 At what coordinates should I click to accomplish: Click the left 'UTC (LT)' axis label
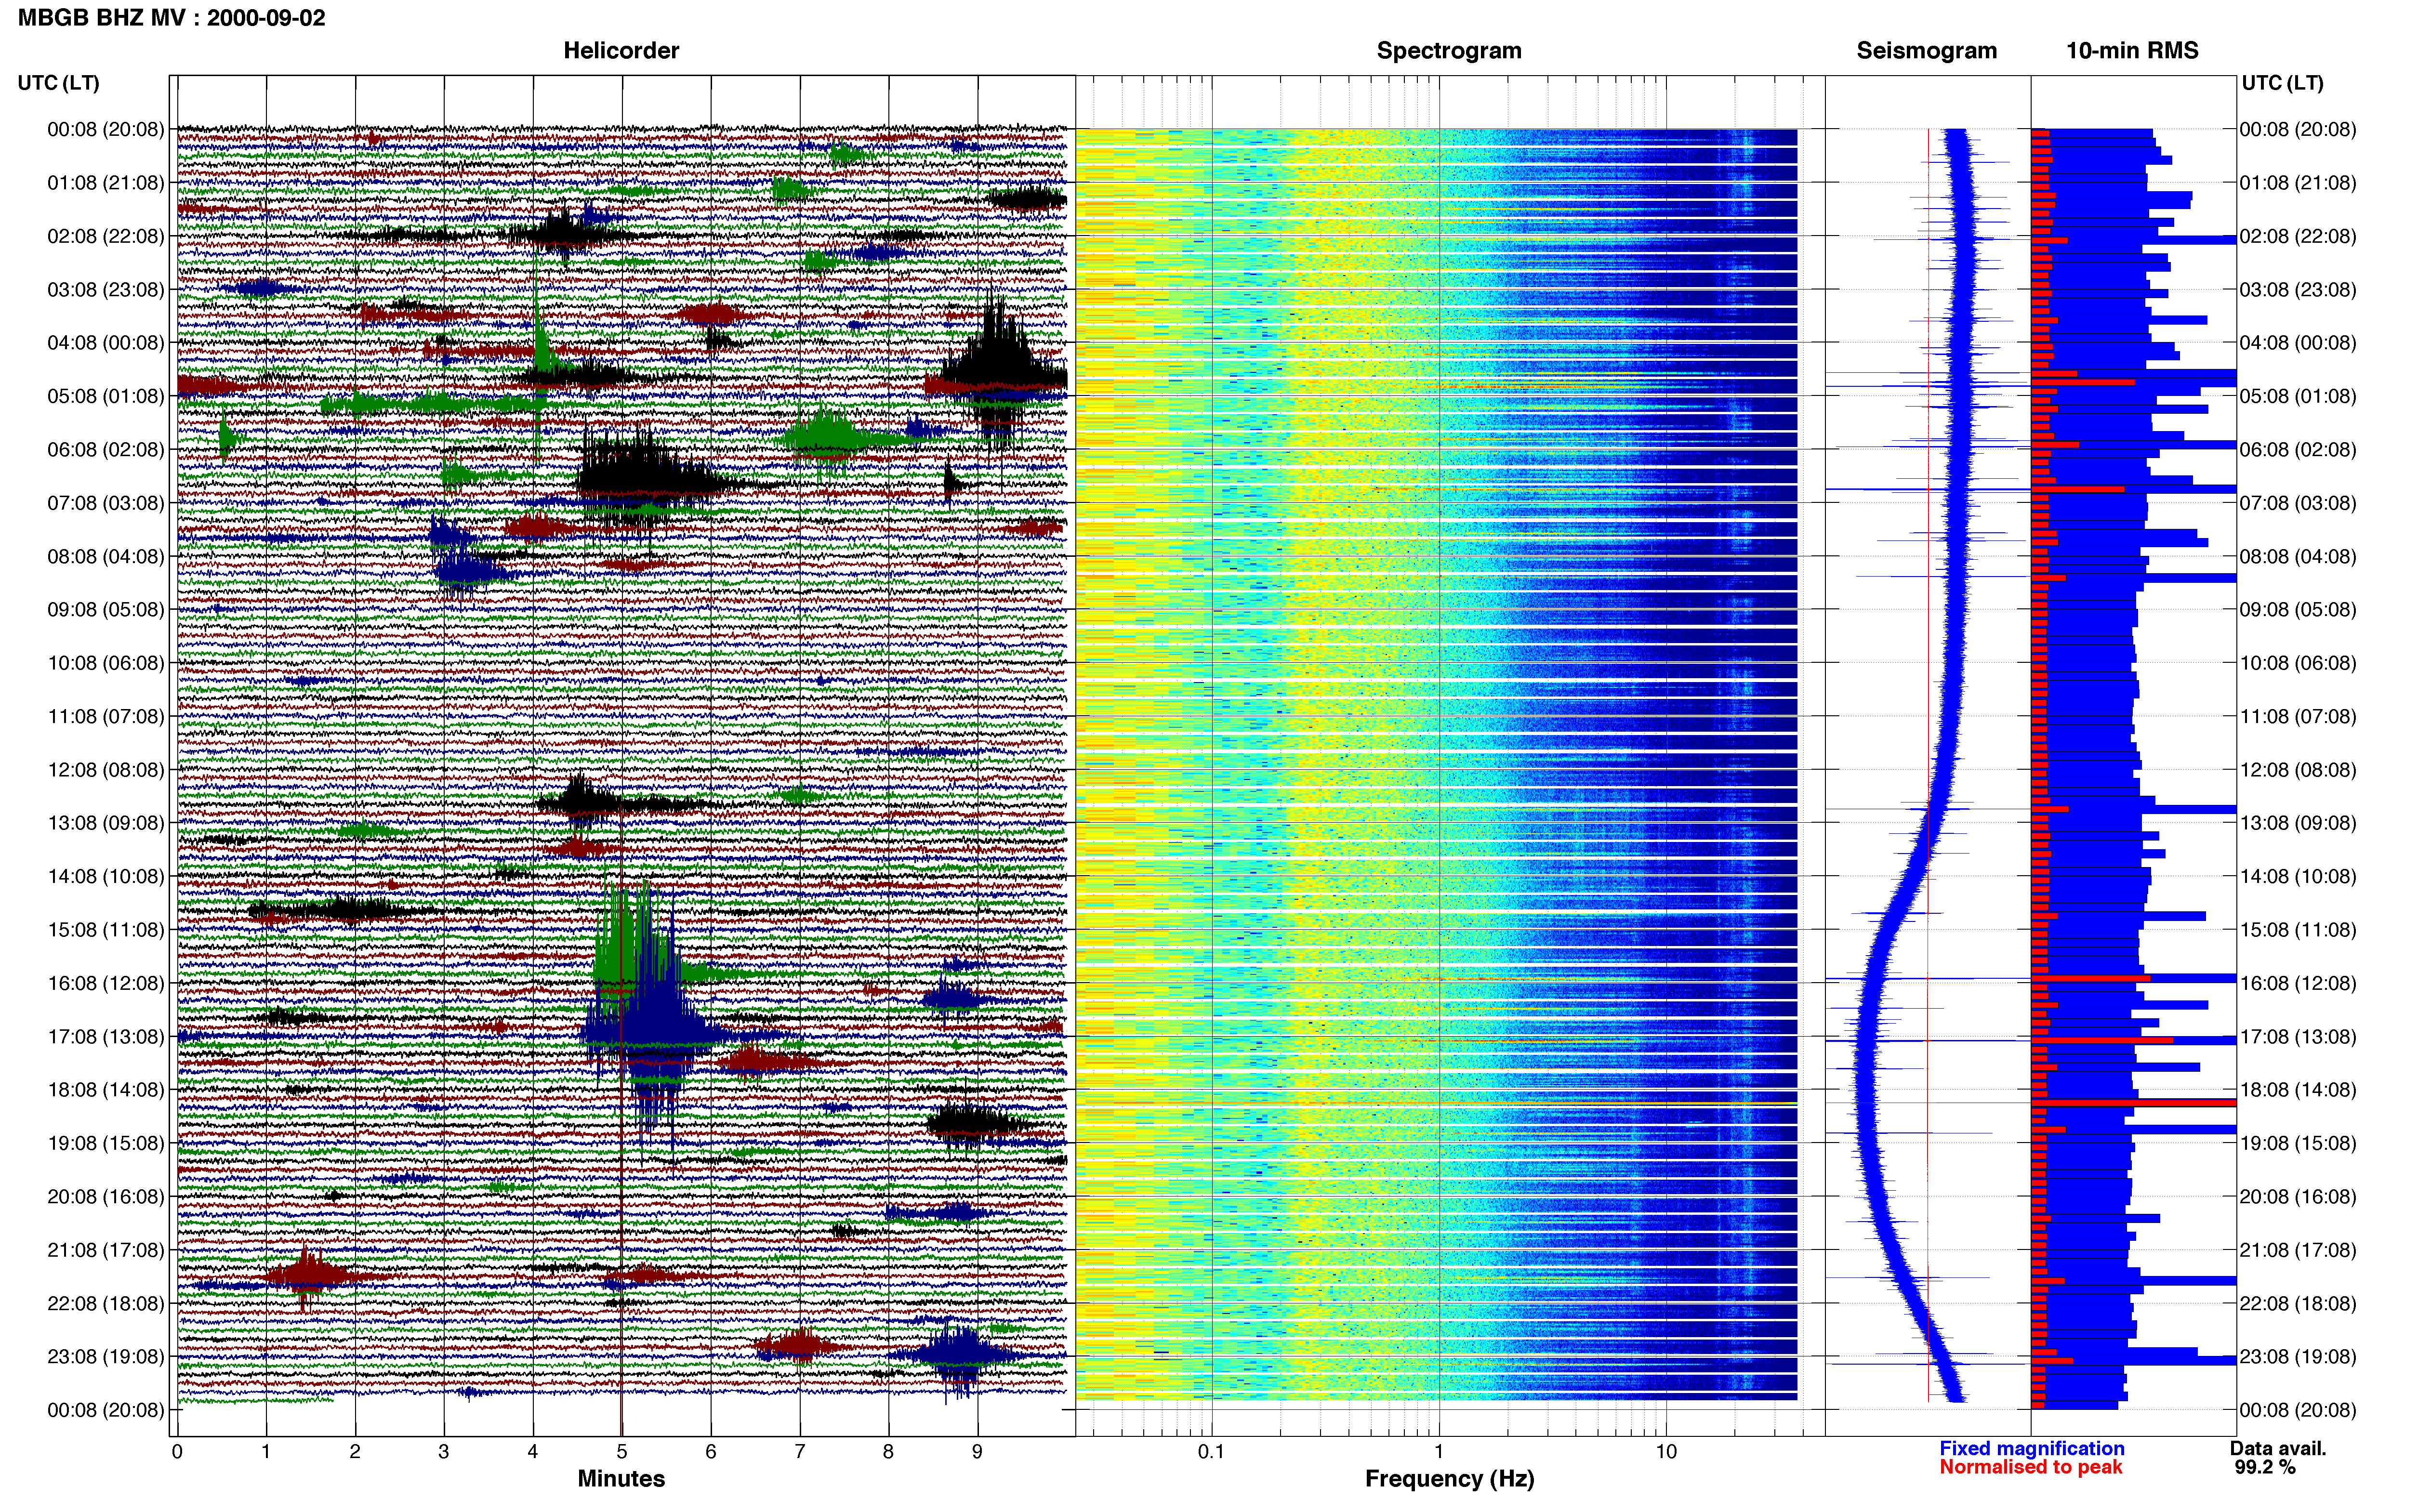click(59, 83)
